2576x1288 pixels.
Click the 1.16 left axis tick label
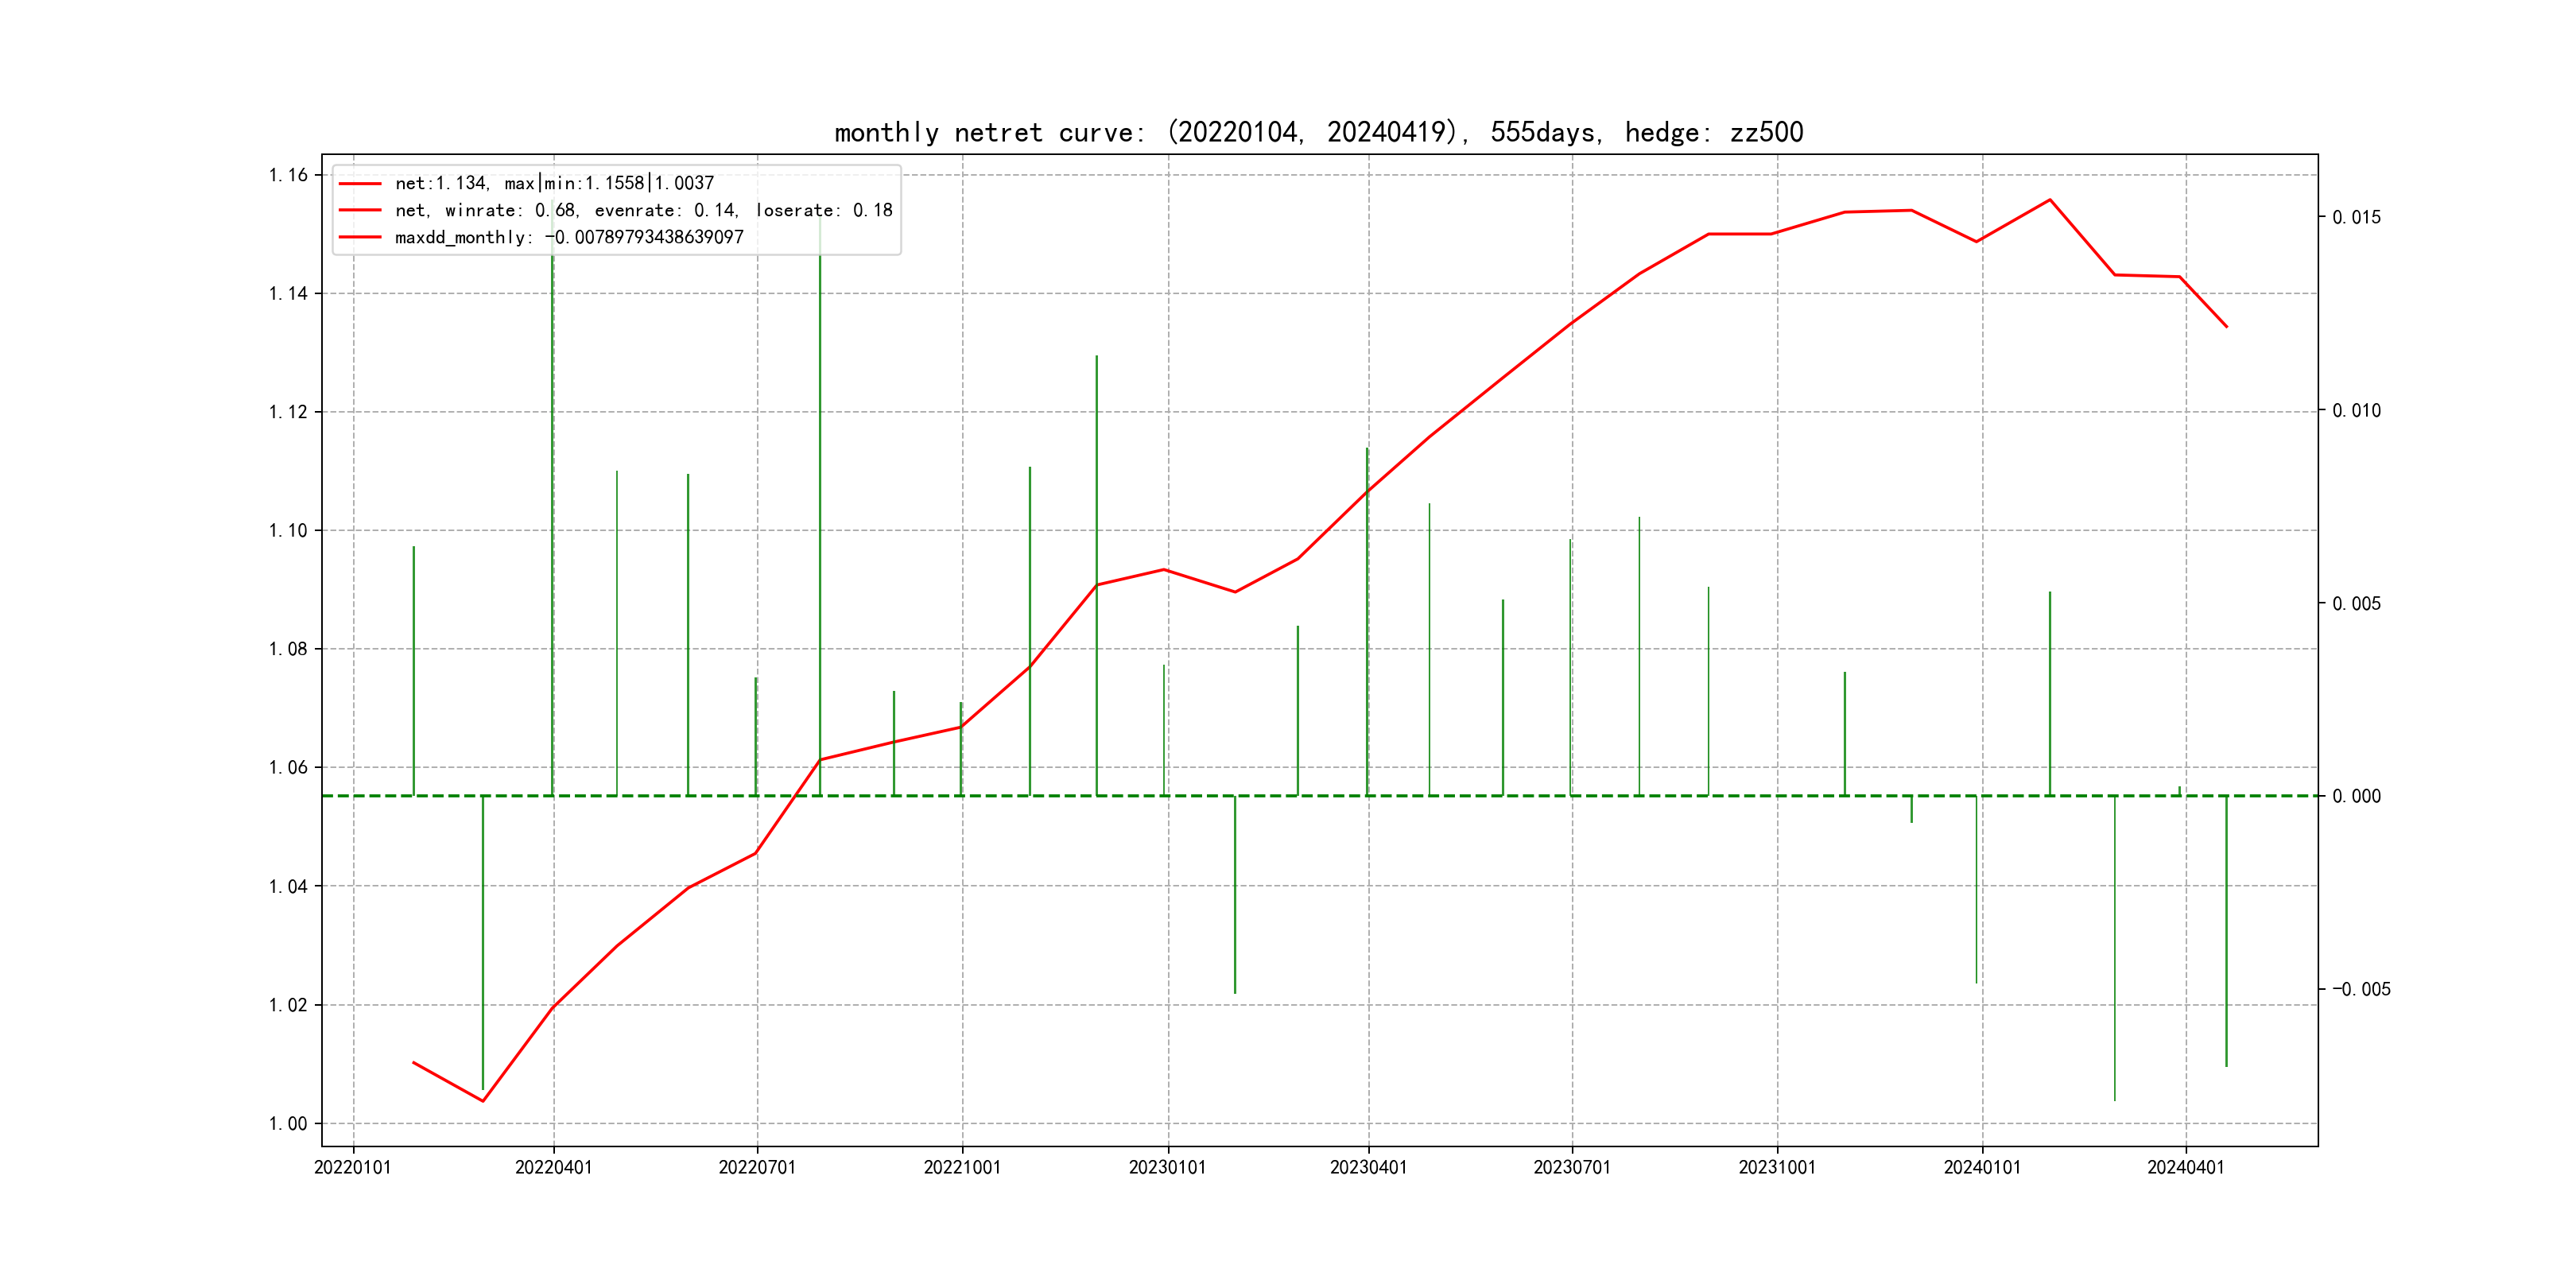coord(288,175)
